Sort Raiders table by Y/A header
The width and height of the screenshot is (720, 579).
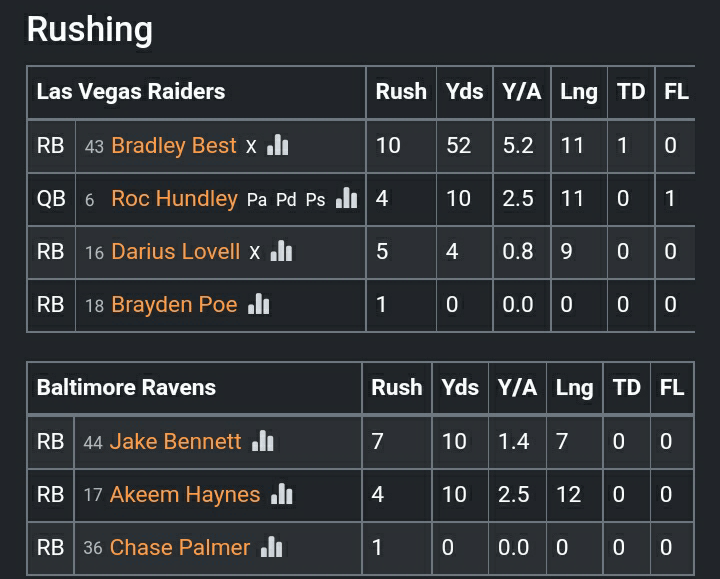click(x=522, y=92)
